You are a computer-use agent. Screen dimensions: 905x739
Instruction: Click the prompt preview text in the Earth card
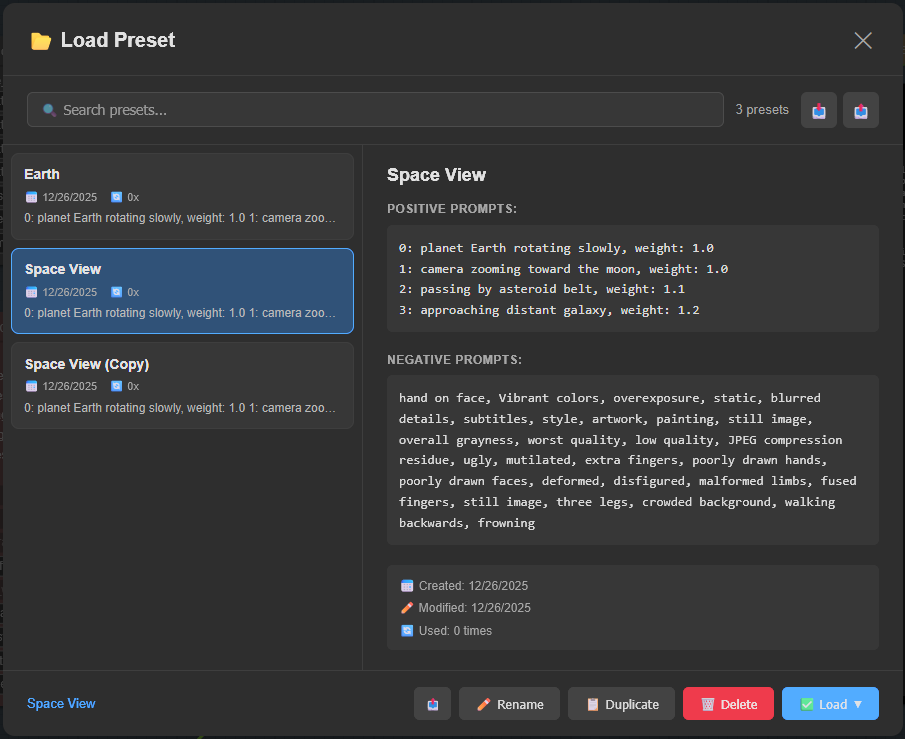tap(179, 218)
